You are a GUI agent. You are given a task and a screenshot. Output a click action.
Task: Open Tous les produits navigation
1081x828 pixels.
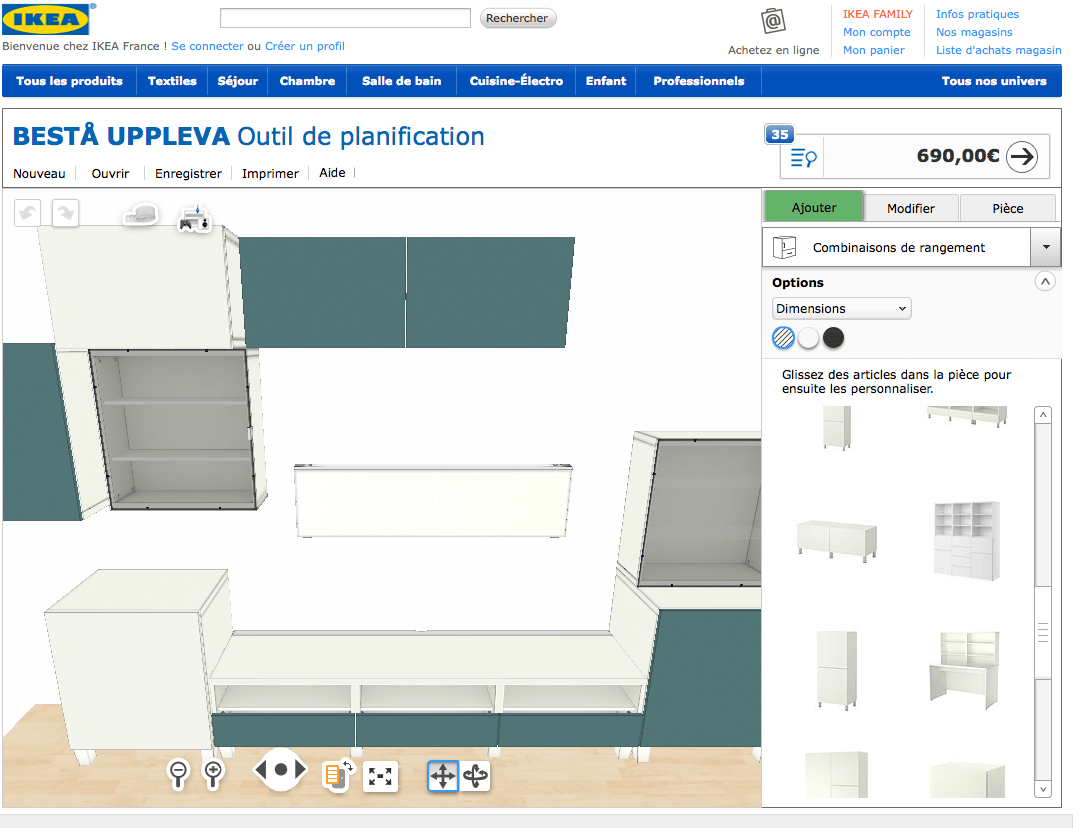click(x=70, y=81)
